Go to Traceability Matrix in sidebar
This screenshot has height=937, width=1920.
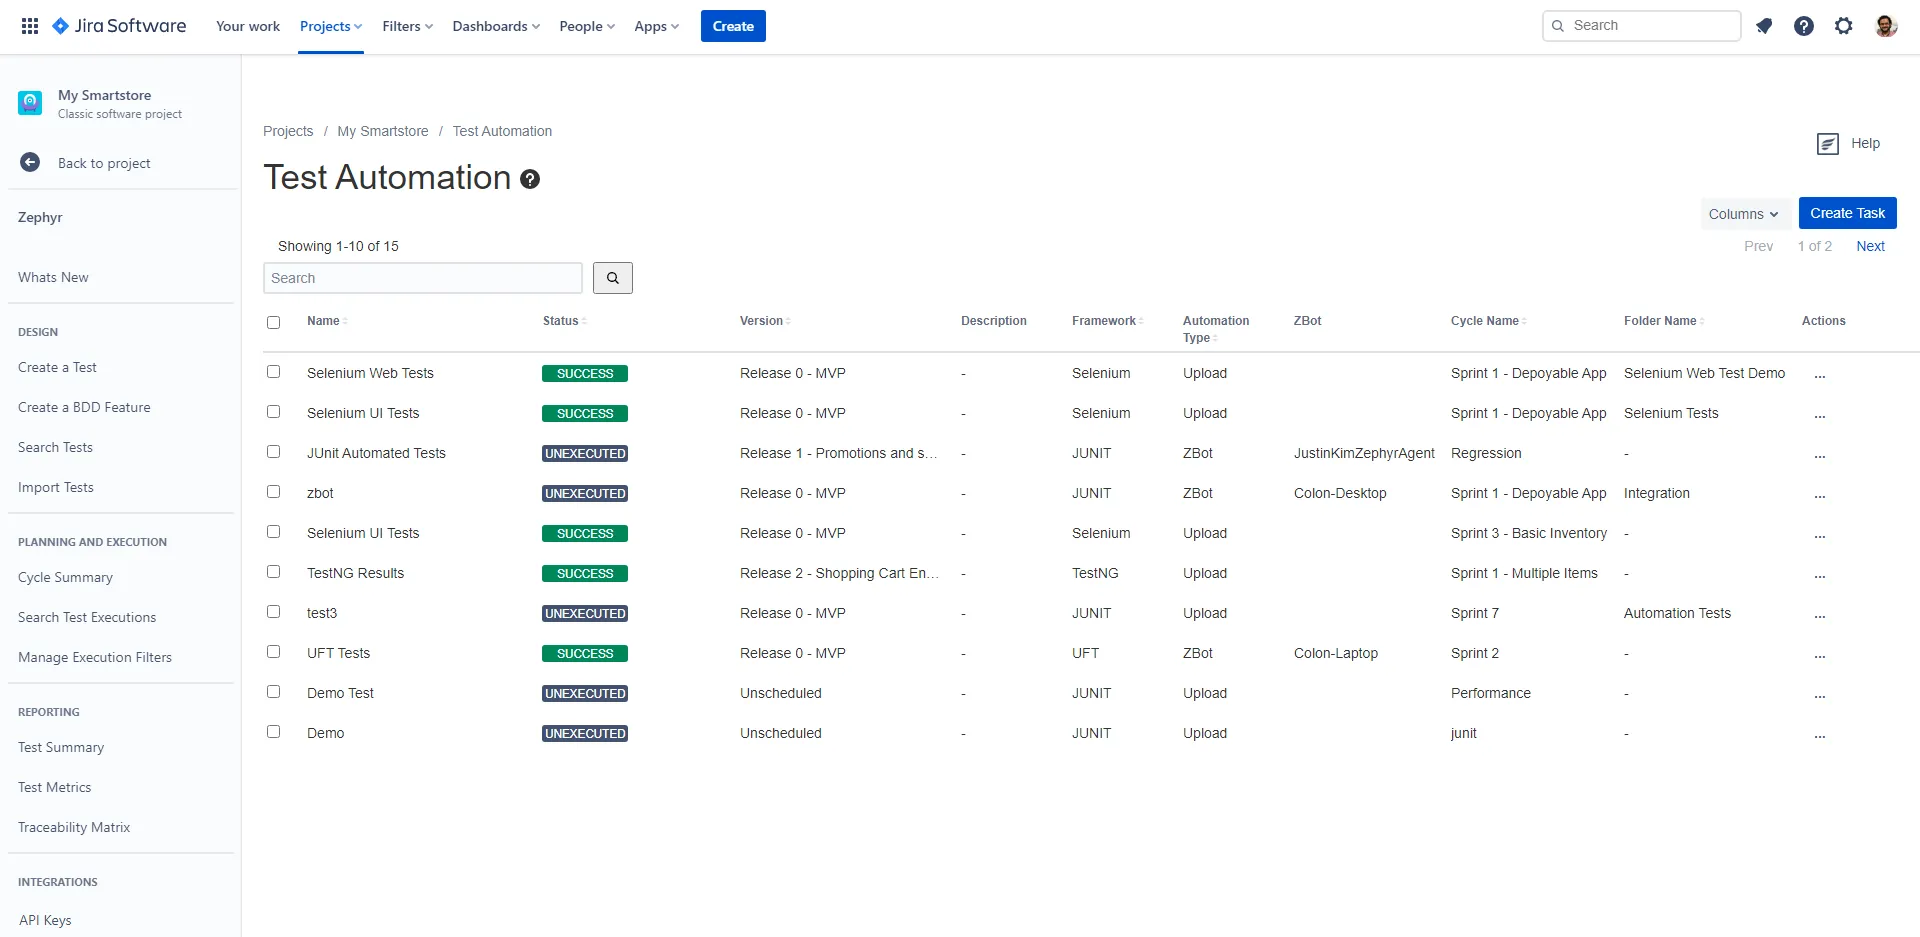(74, 827)
